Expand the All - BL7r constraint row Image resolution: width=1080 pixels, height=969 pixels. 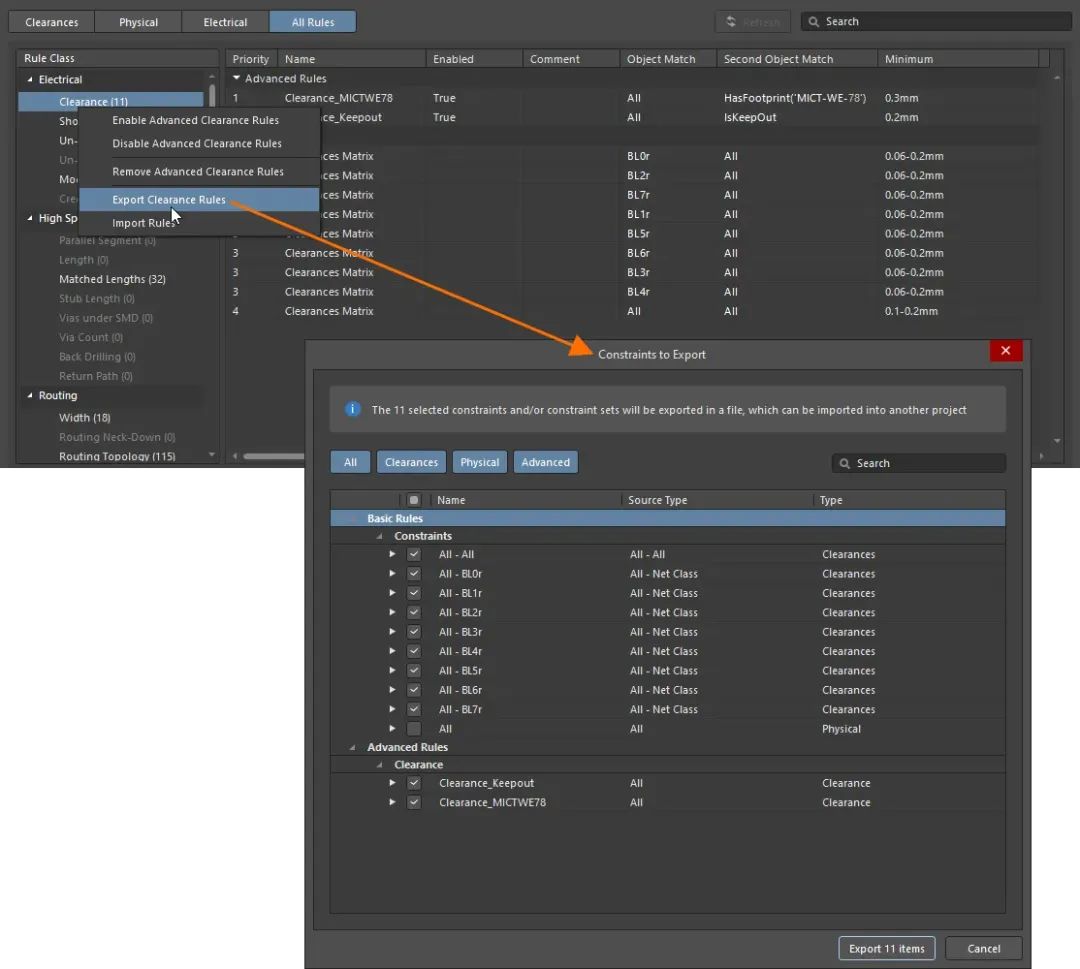pos(392,709)
